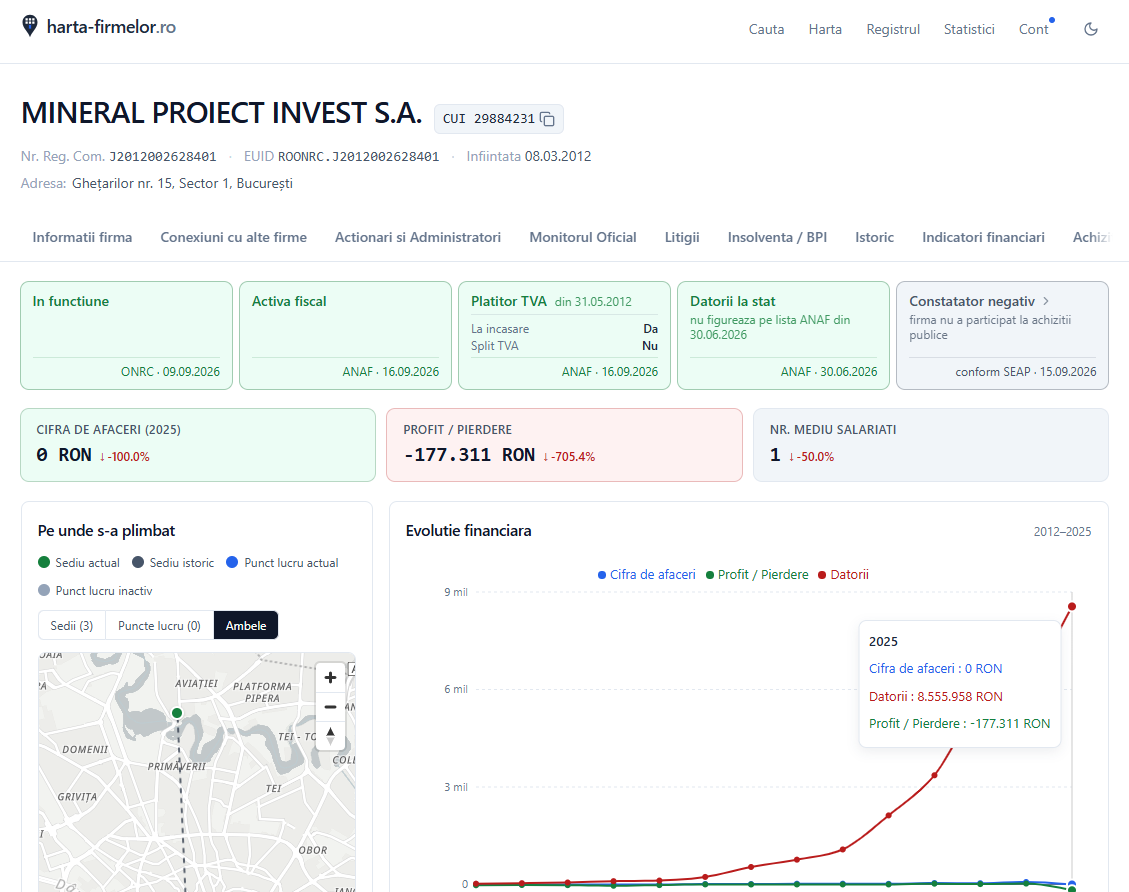Open Registrul navigation item
The image size is (1129, 892).
pos(893,30)
